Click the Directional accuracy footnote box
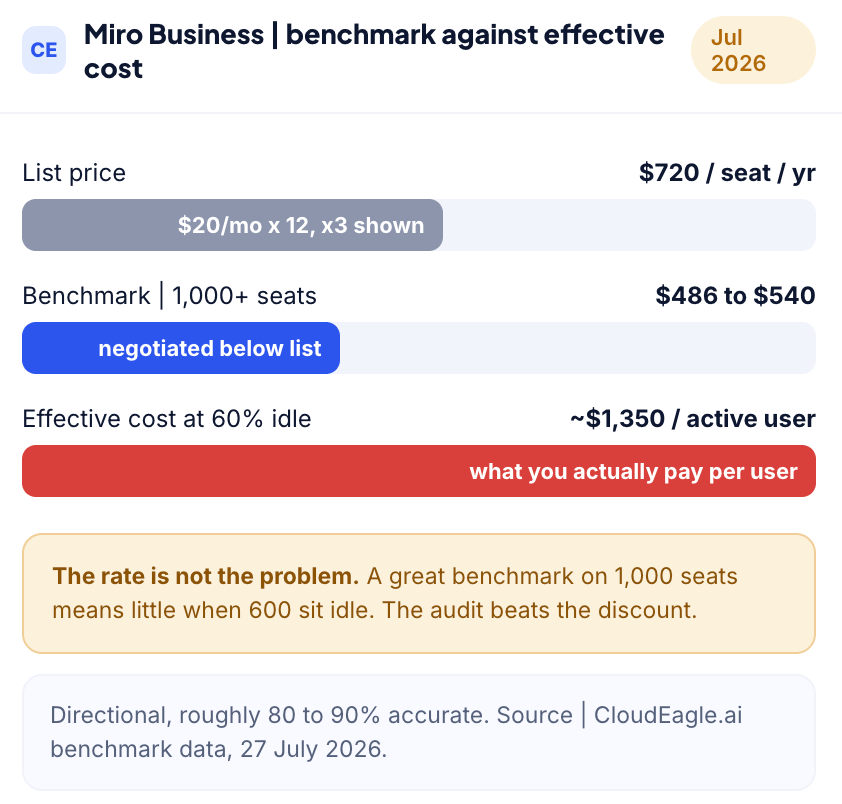Viewport: 842px width, 804px height. pyautogui.click(x=419, y=733)
